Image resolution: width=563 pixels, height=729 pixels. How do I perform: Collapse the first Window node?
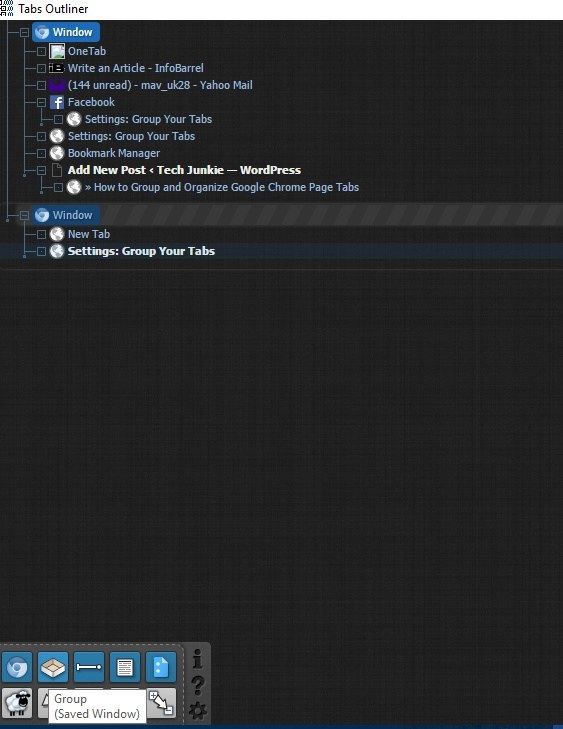tap(24, 32)
